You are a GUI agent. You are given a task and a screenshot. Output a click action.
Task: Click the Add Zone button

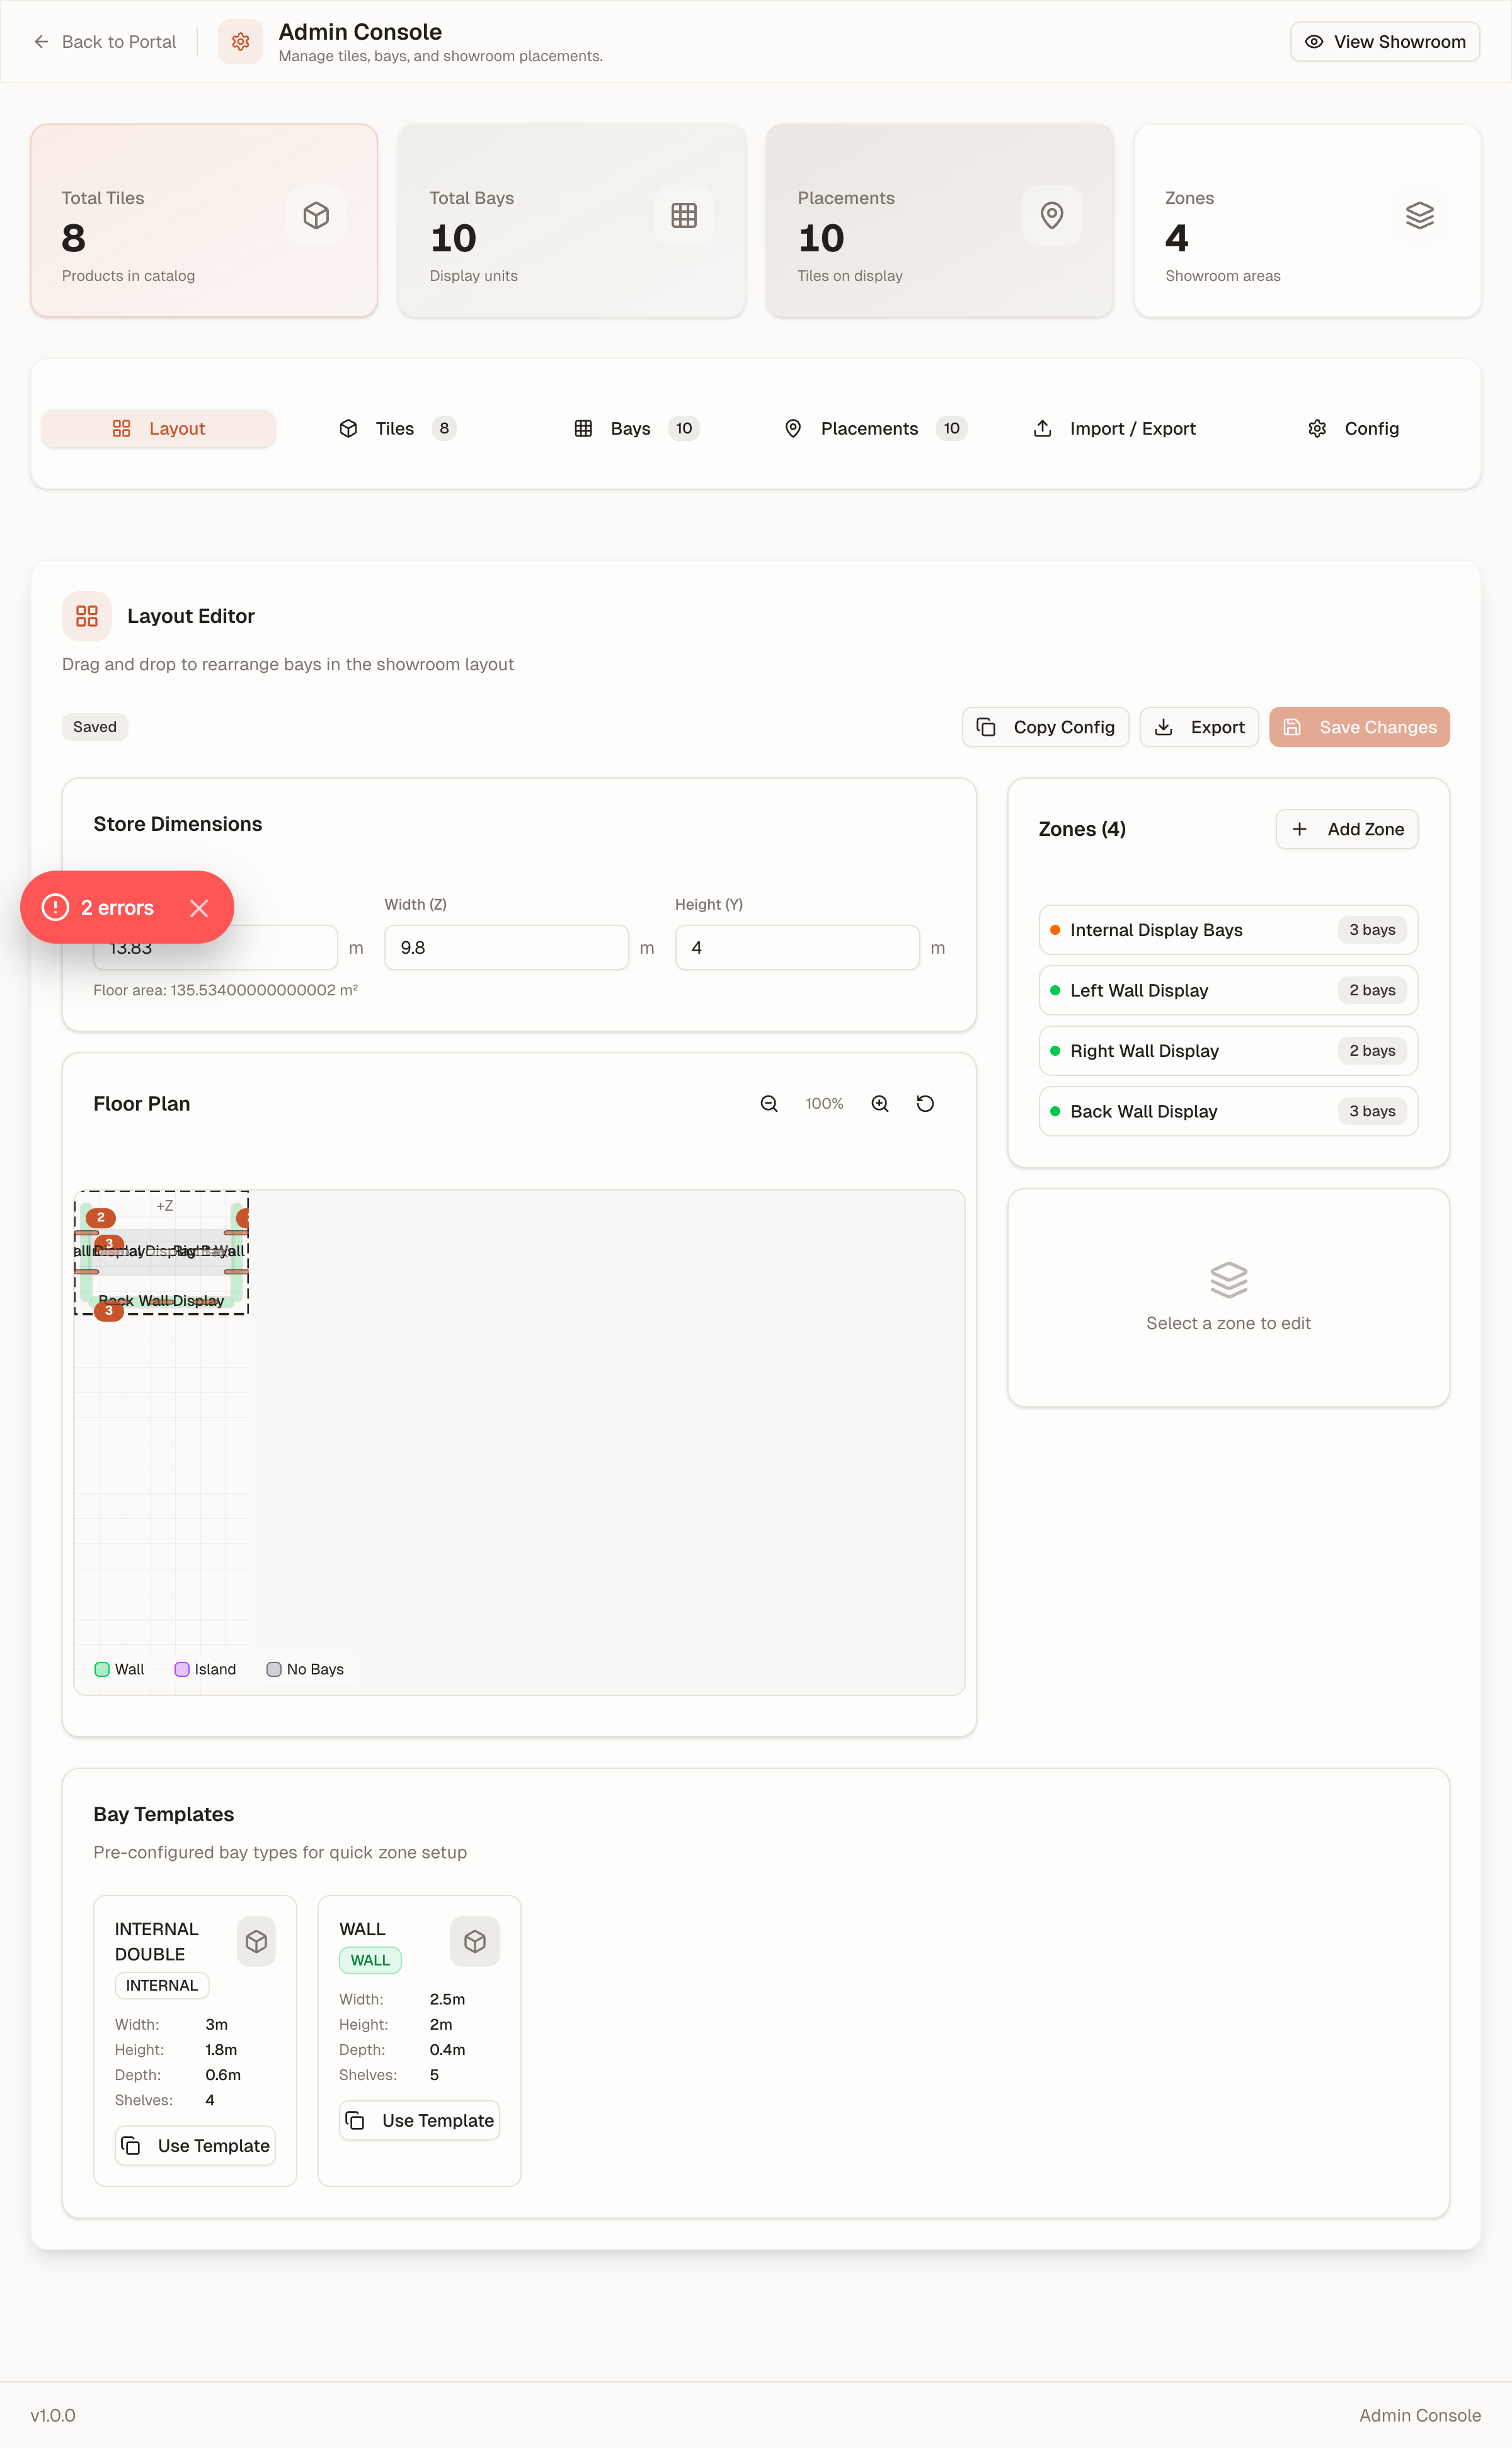[1346, 829]
